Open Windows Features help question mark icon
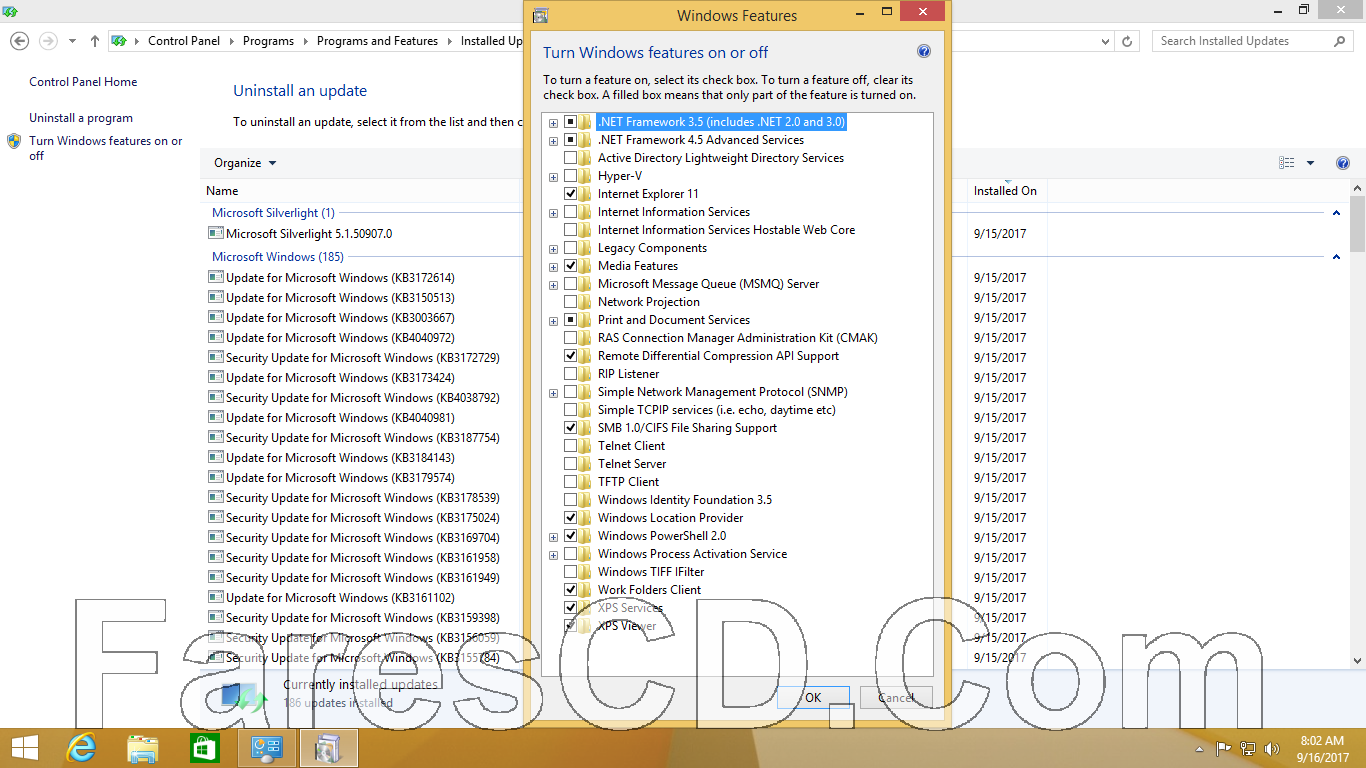The image size is (1366, 768). [x=923, y=52]
